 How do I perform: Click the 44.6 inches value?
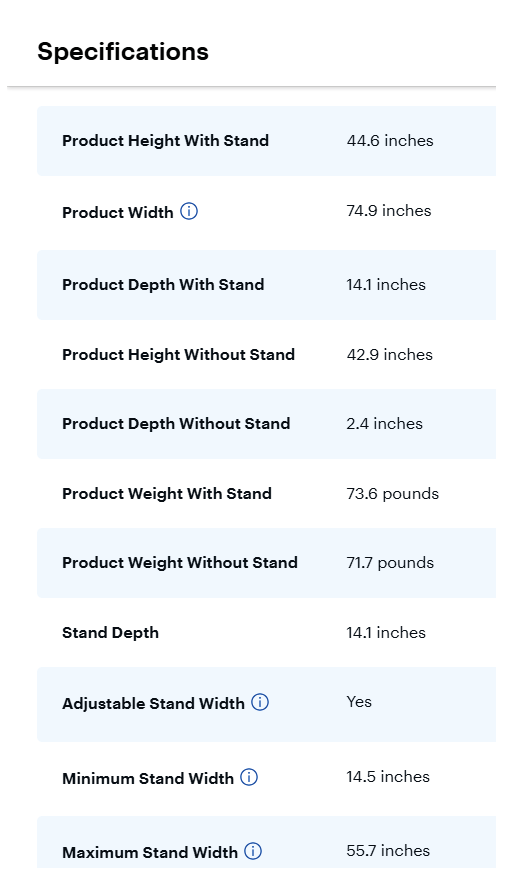point(390,140)
